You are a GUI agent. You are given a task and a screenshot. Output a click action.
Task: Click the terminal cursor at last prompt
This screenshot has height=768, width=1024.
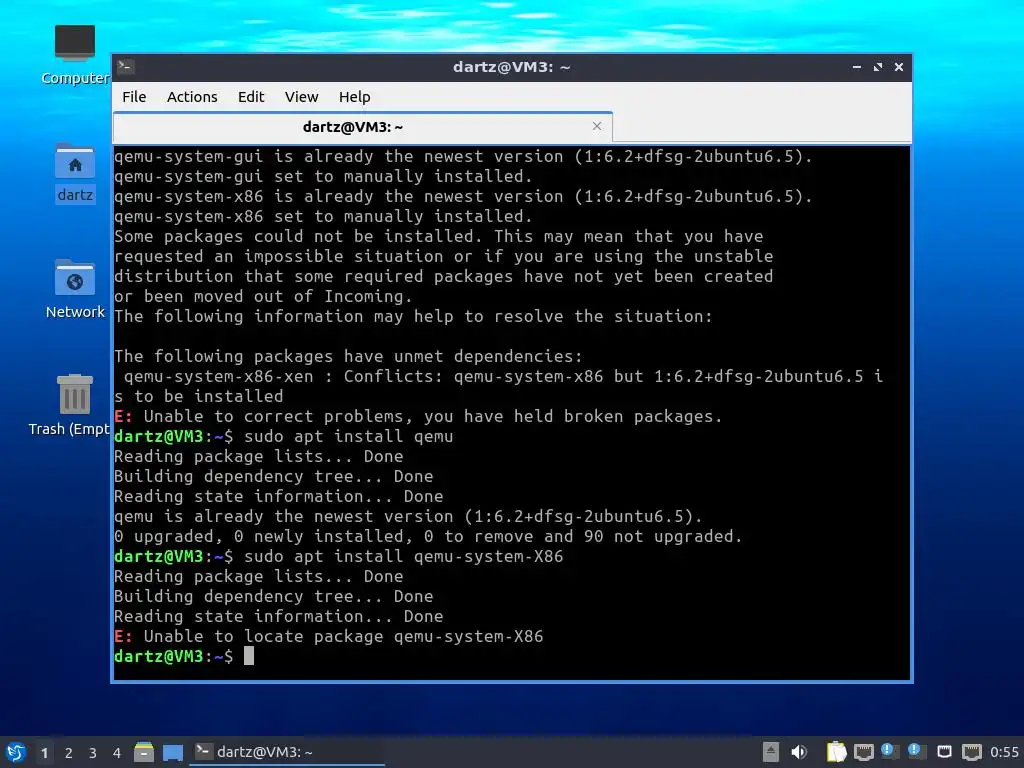click(x=249, y=656)
